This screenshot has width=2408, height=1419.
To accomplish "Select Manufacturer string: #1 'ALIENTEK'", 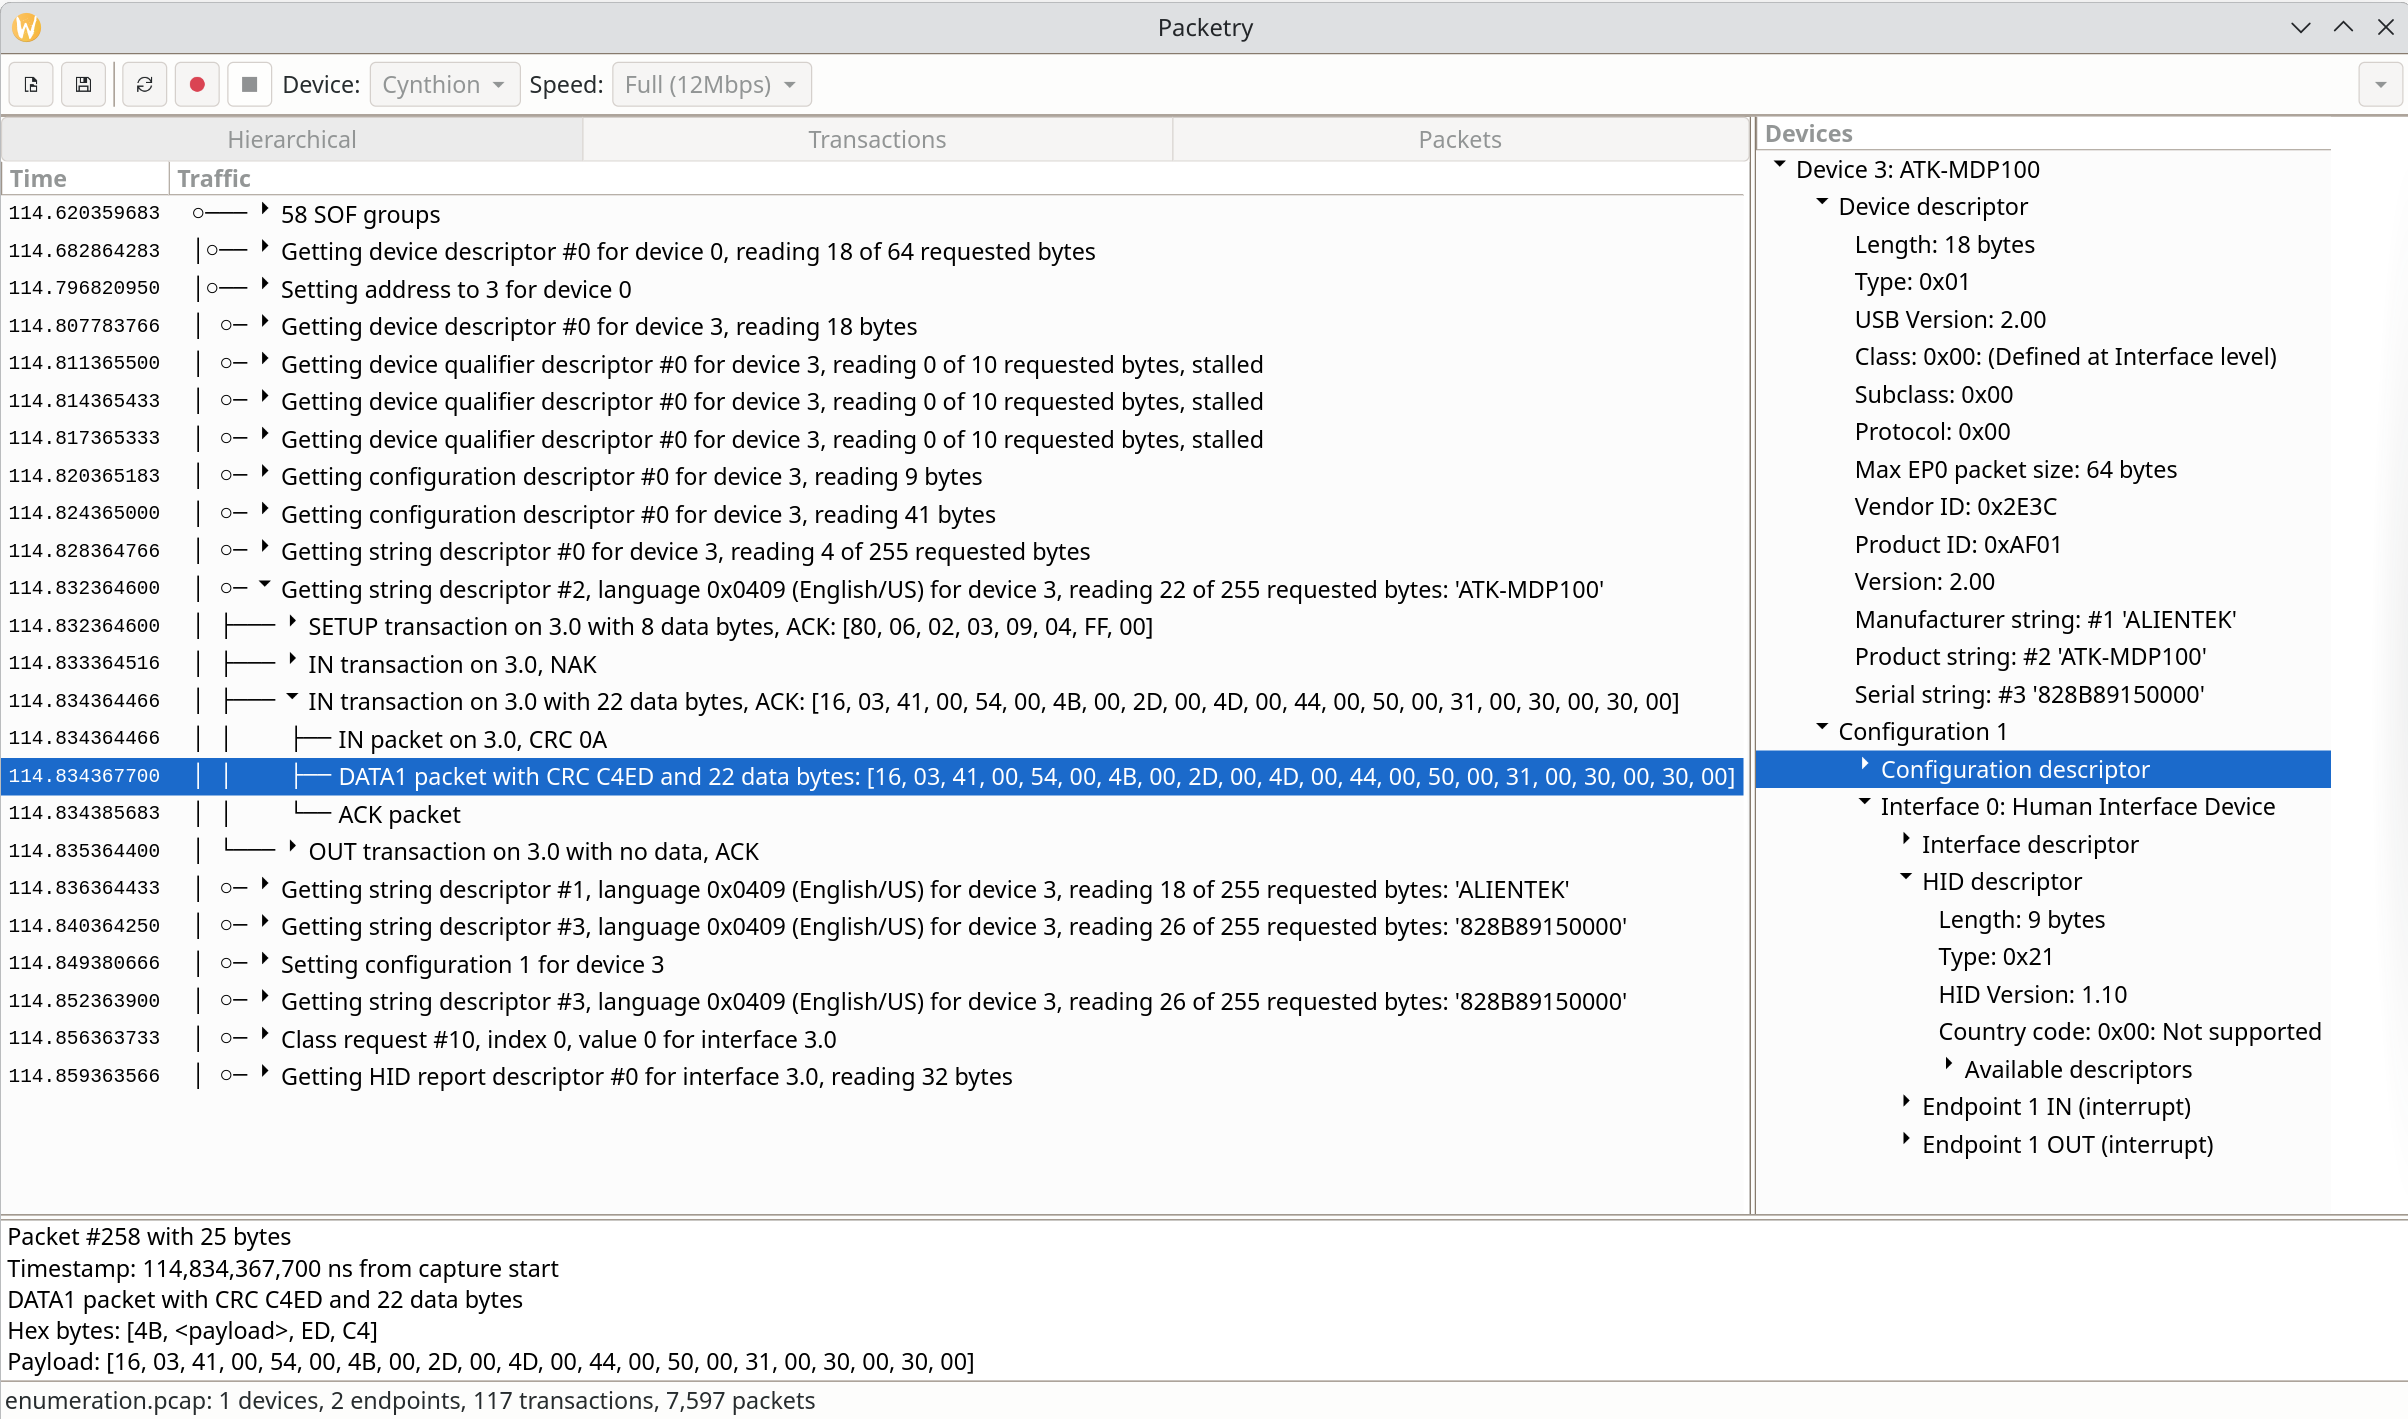I will click(2045, 620).
